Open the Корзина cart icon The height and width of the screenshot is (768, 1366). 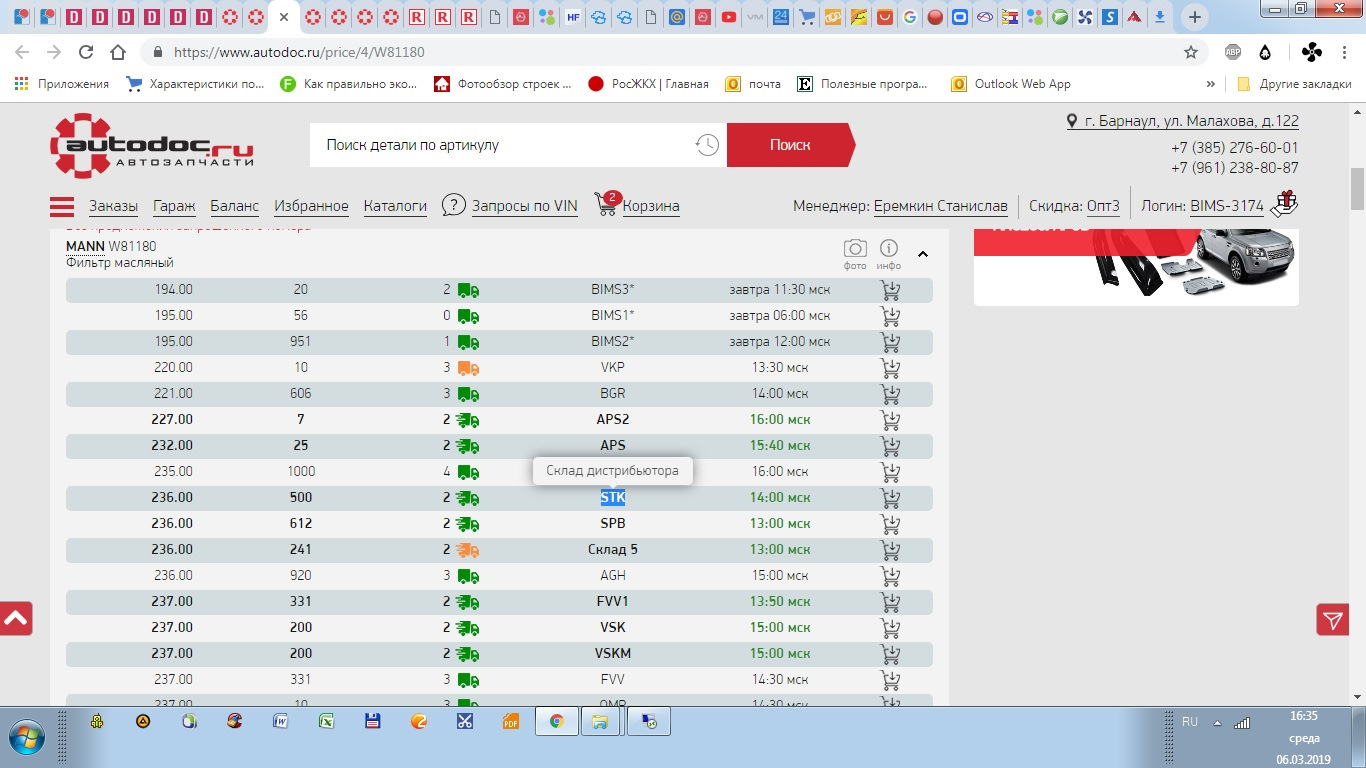(607, 203)
